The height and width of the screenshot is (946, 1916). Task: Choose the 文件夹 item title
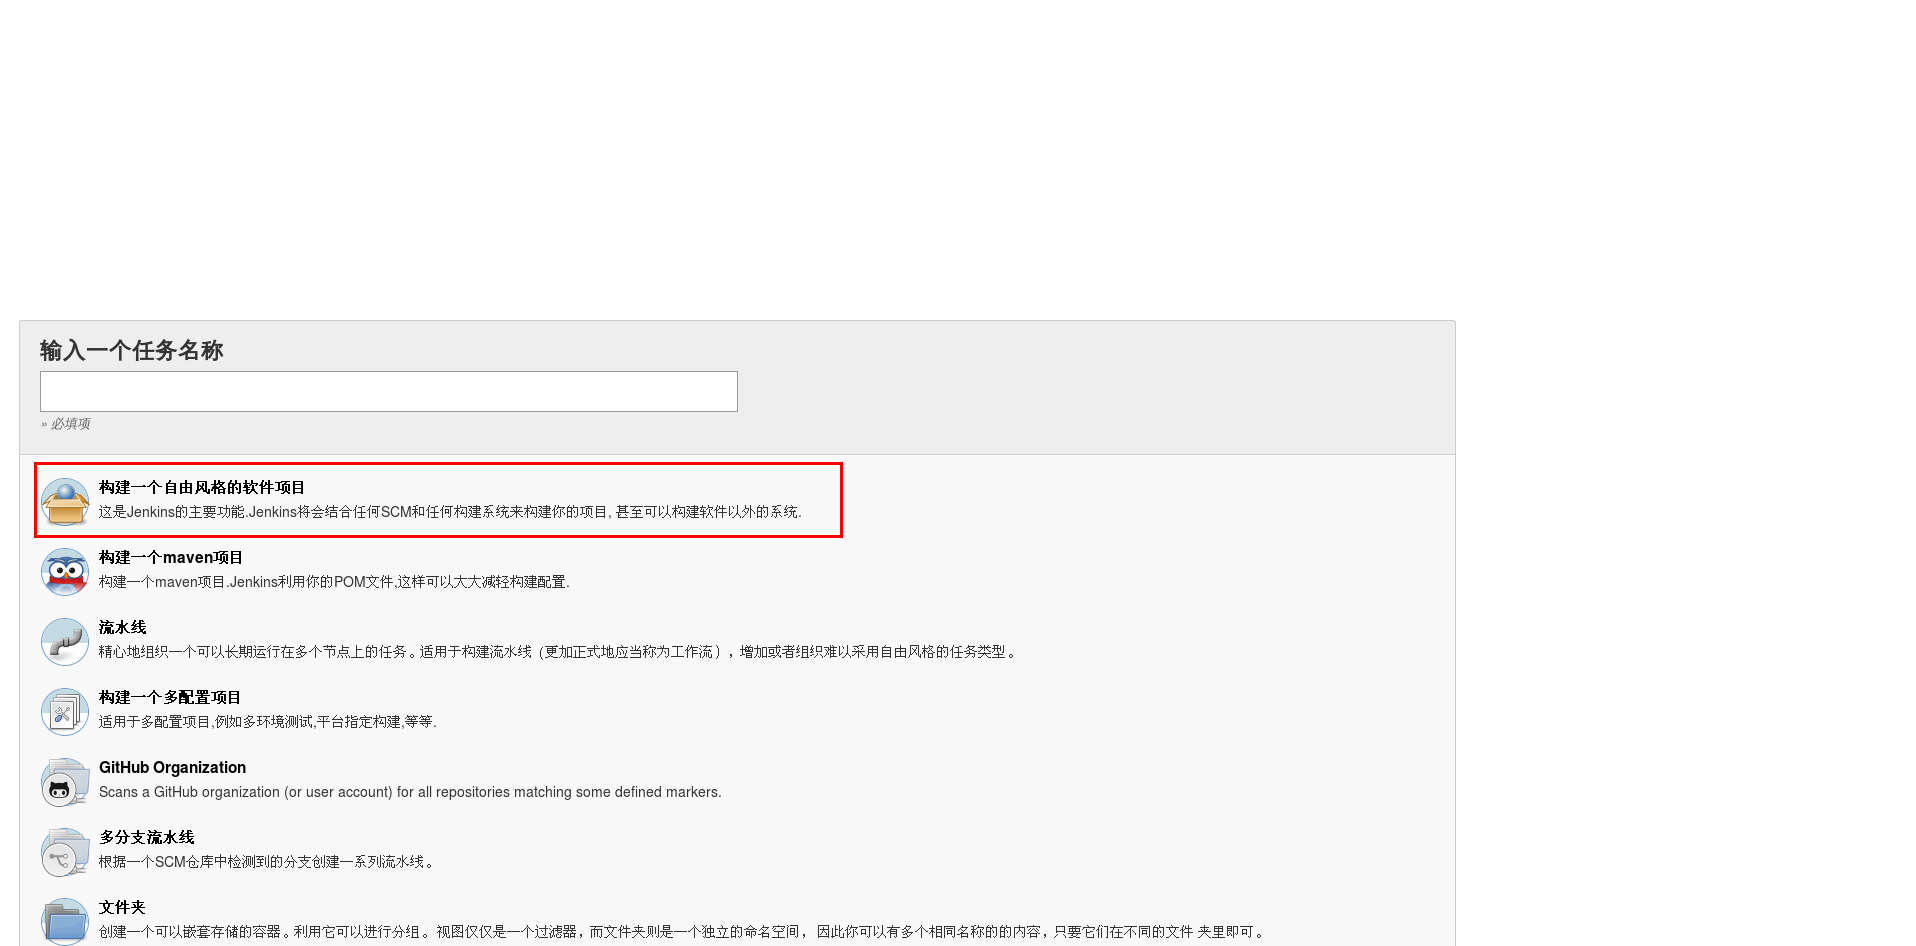pos(122,907)
